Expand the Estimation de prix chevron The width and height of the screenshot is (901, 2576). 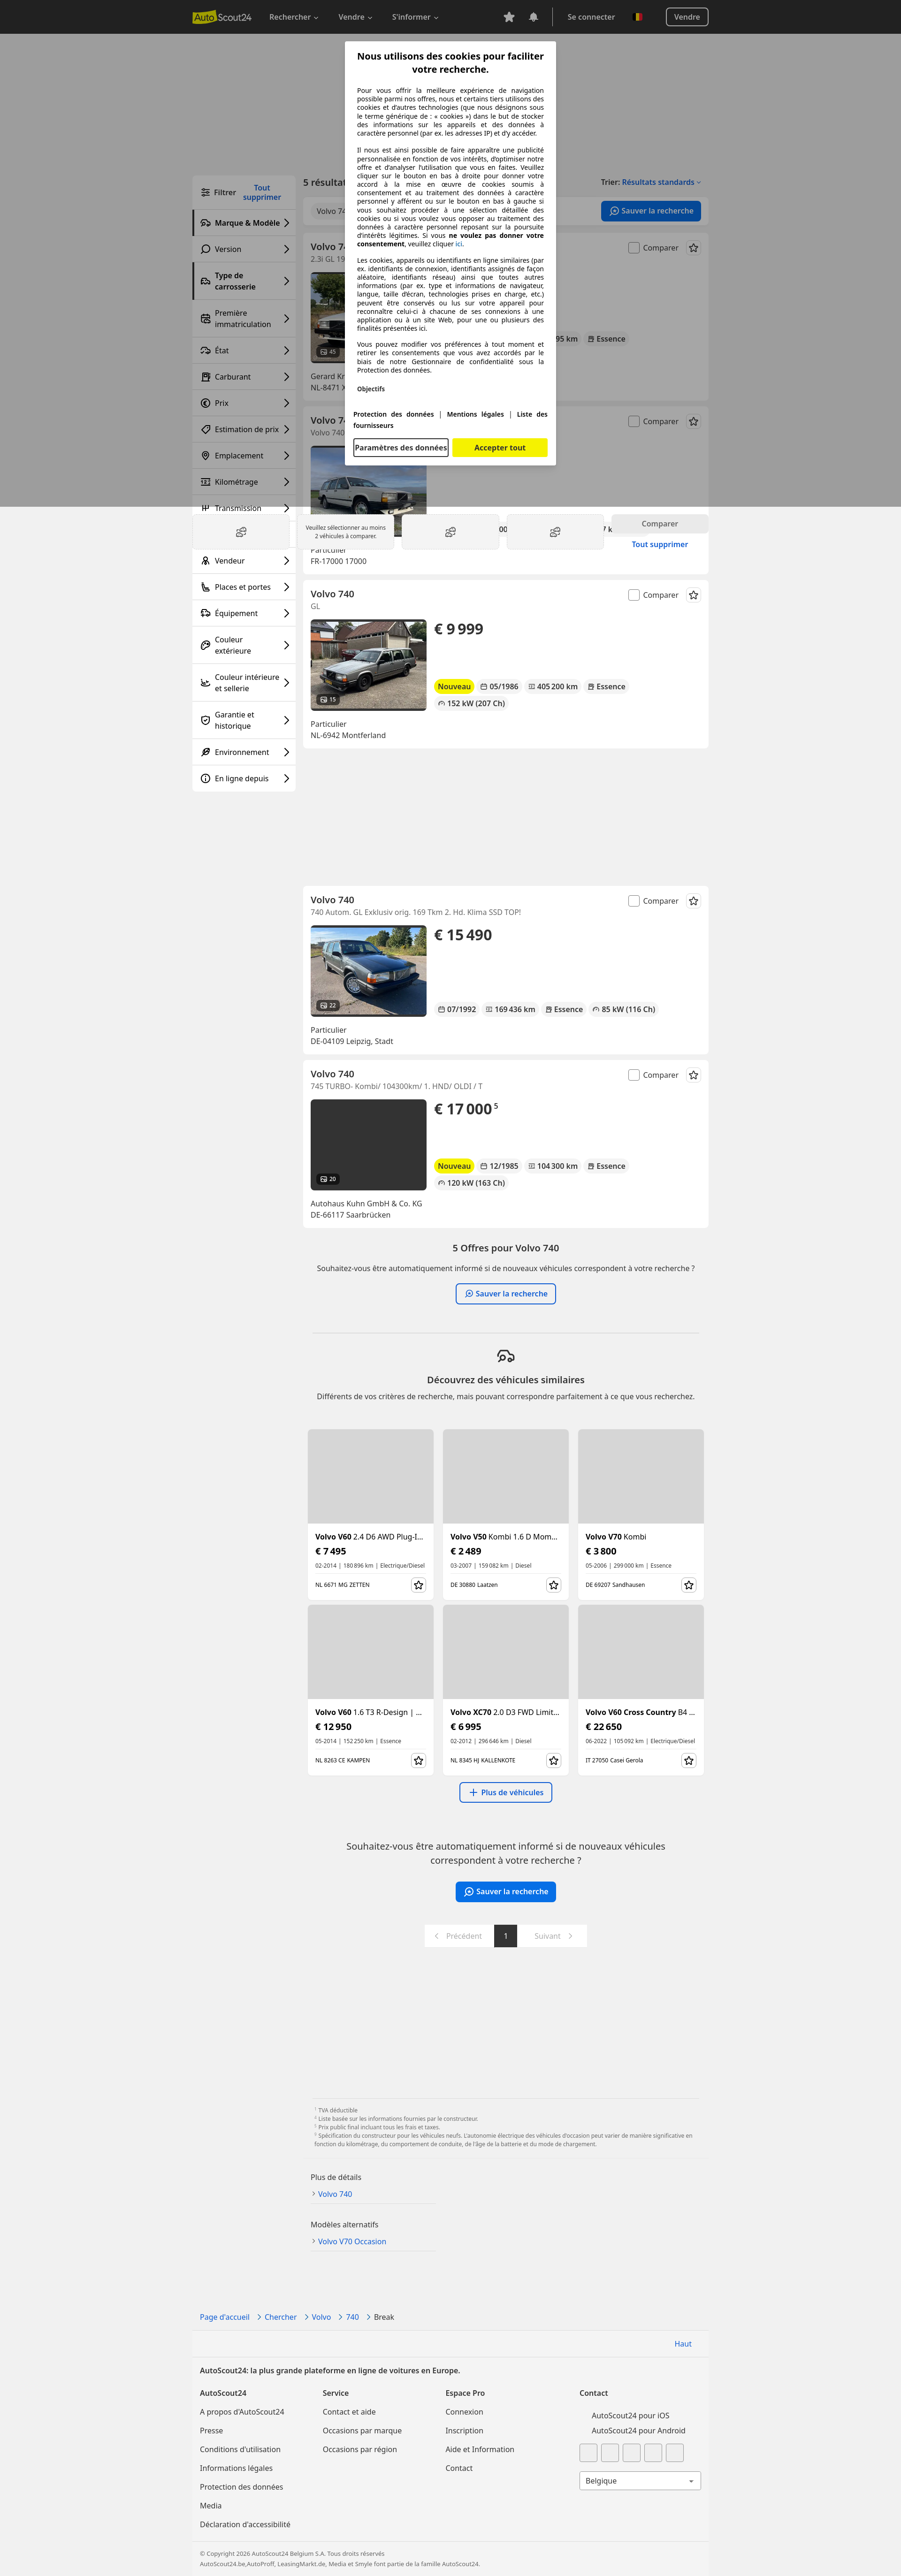point(286,429)
